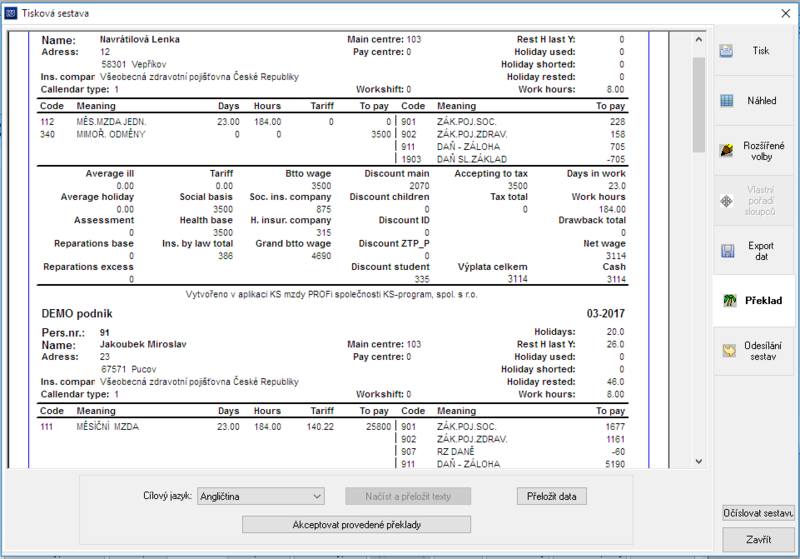Click the Očíslovat sestavu button
Screen dimensions: 800x559
click(758, 513)
